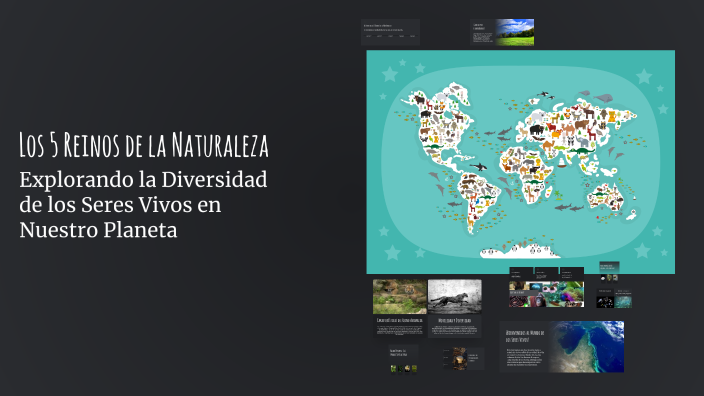The image size is (704, 396).
Task: Click the subtitle 'Explorando la Diversidad de los Seres Vivos'
Action: tap(143, 192)
